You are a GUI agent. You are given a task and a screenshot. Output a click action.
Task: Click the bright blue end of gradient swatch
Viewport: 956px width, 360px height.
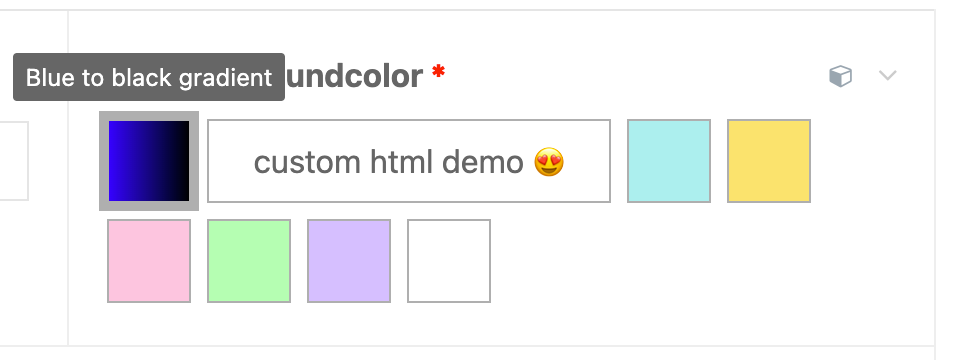(116, 160)
